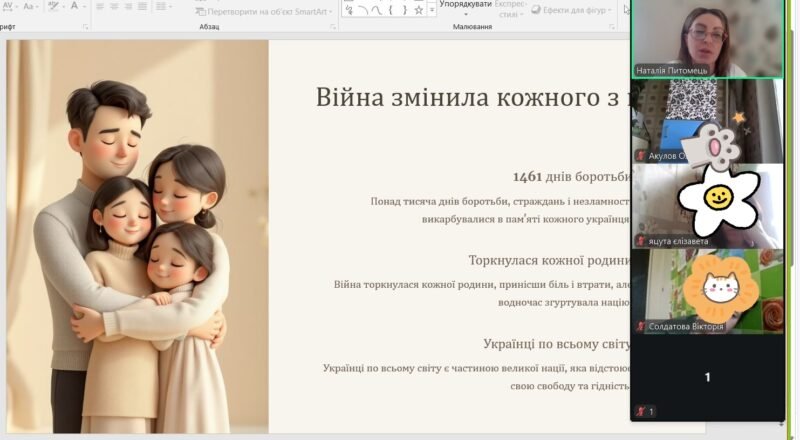Select Наталія Питомець video tile
The width and height of the screenshot is (800, 440).
coord(708,38)
